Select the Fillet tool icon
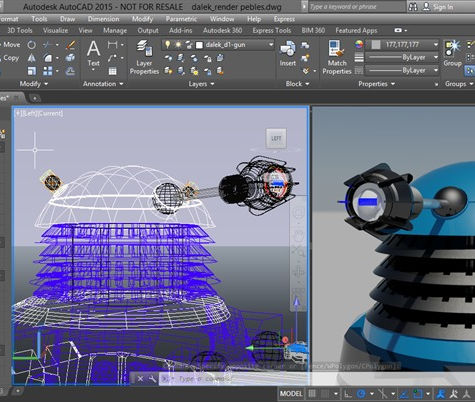475x402 pixels. click(x=48, y=58)
